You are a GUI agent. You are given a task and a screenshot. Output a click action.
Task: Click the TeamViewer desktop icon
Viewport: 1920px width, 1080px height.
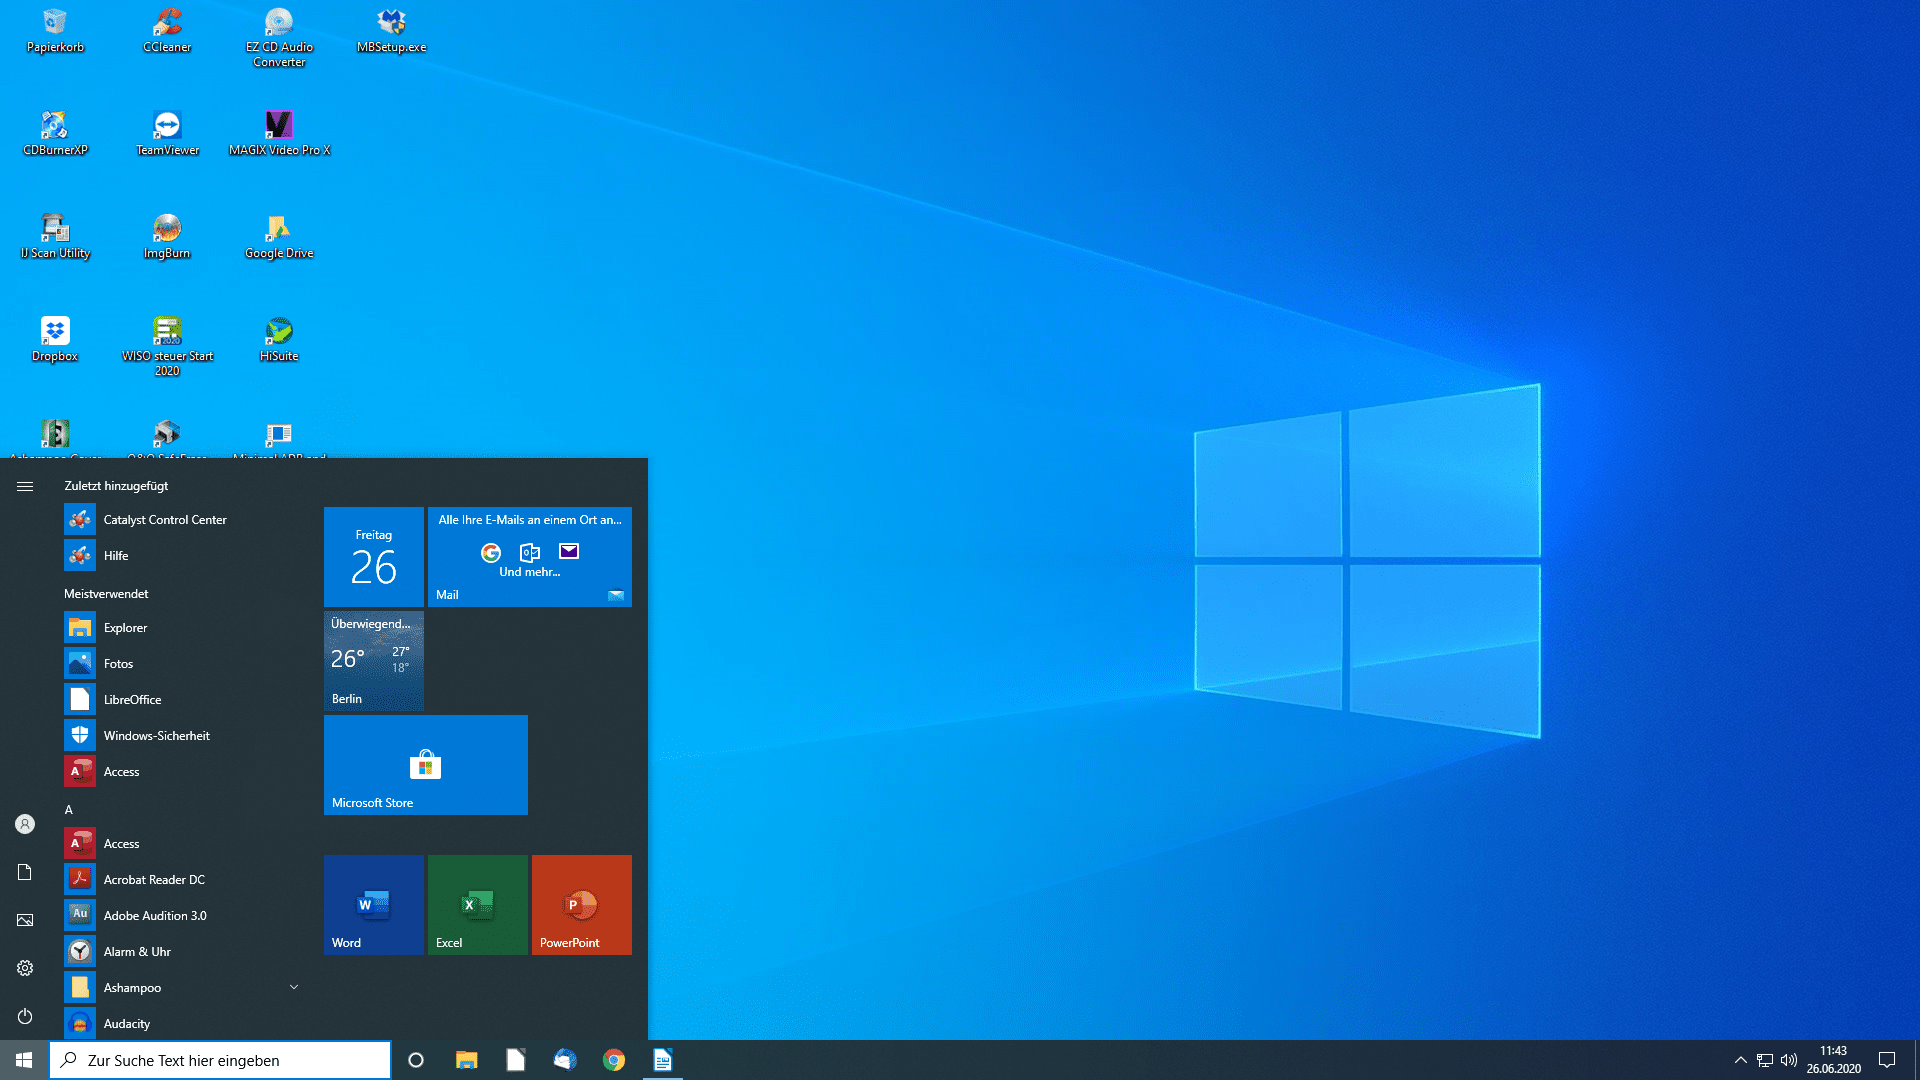pos(167,133)
